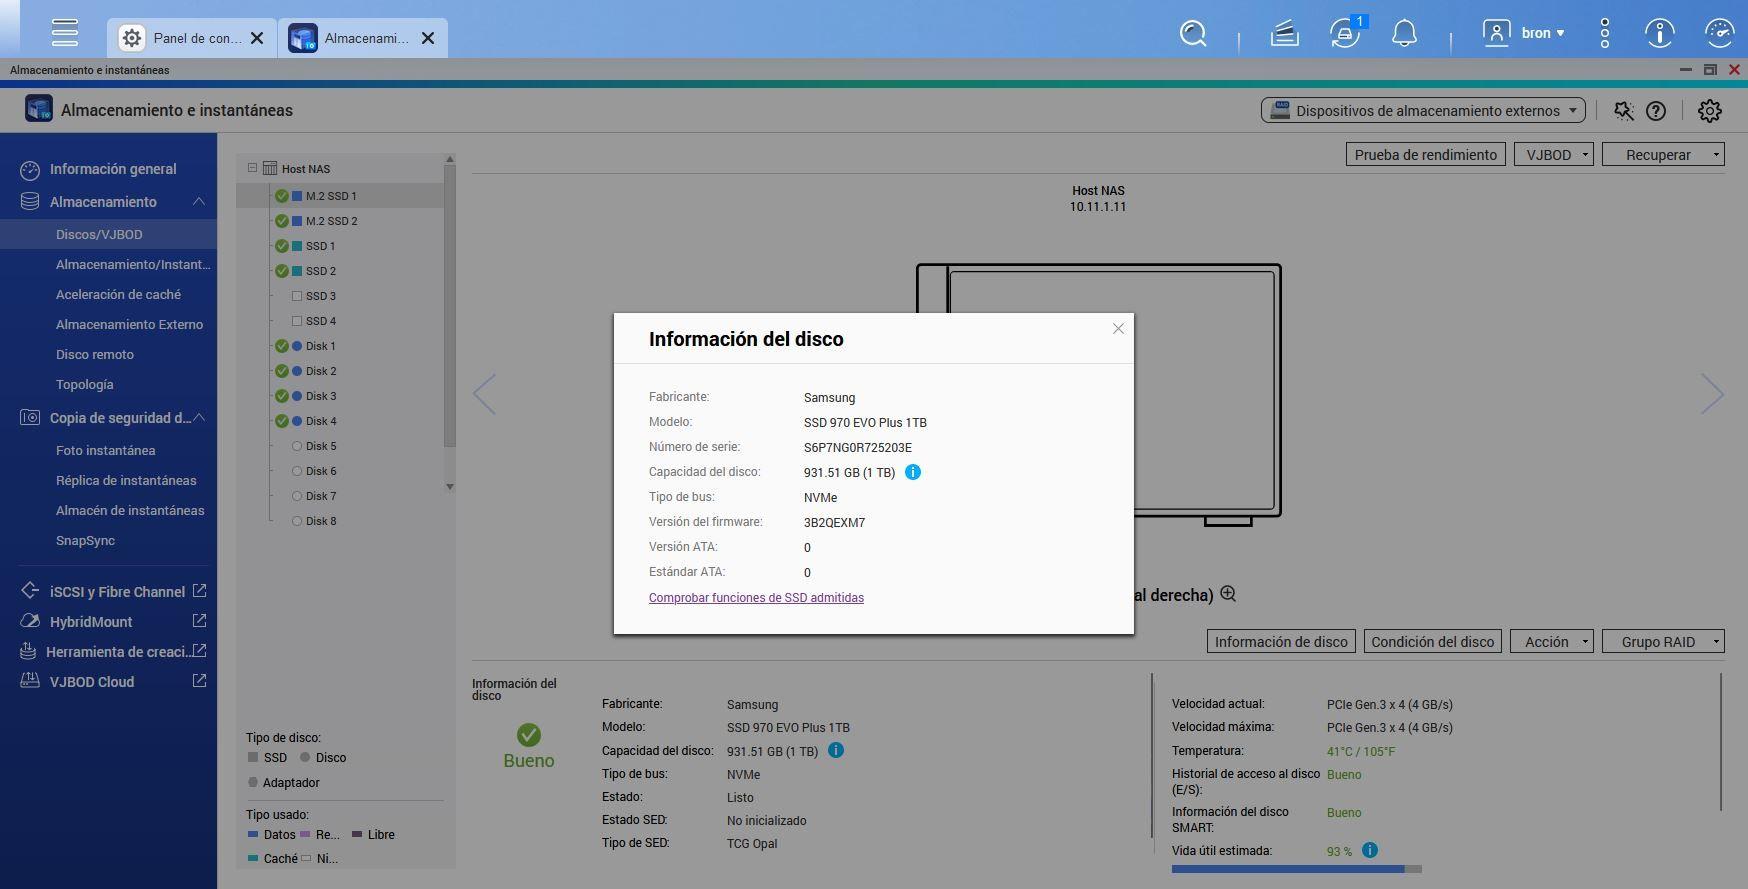Close the Información del disco dialog
Viewport: 1748px width, 889px height.
tap(1118, 329)
